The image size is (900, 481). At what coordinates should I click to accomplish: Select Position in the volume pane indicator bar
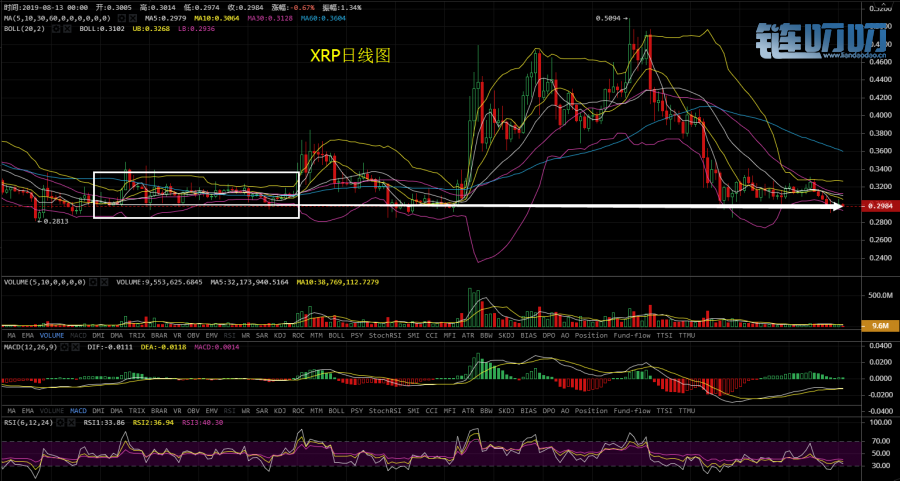coord(591,335)
